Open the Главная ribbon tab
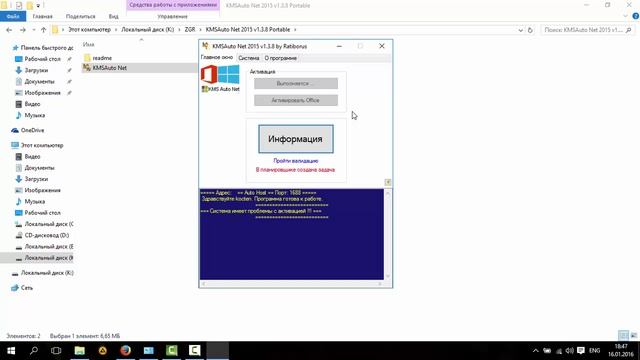 (42, 16)
